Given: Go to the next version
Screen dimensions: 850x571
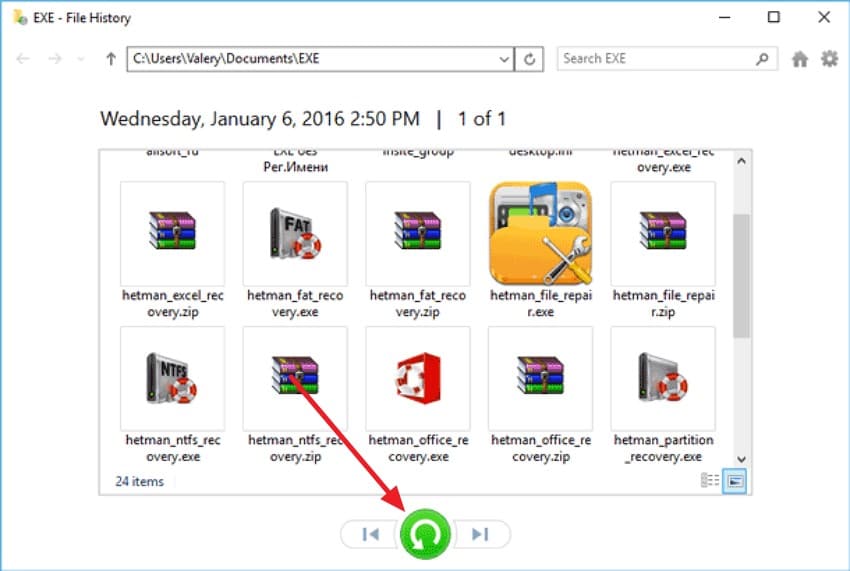Looking at the screenshot, I should coord(480,535).
